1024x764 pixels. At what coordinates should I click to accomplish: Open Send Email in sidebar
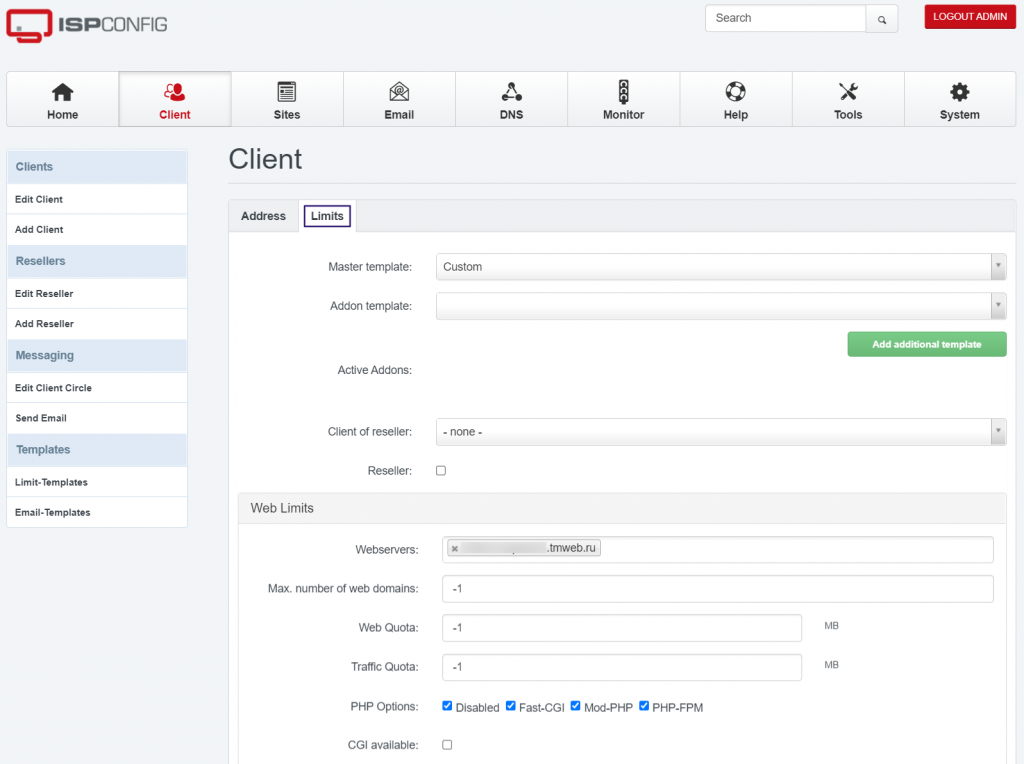tap(97, 418)
